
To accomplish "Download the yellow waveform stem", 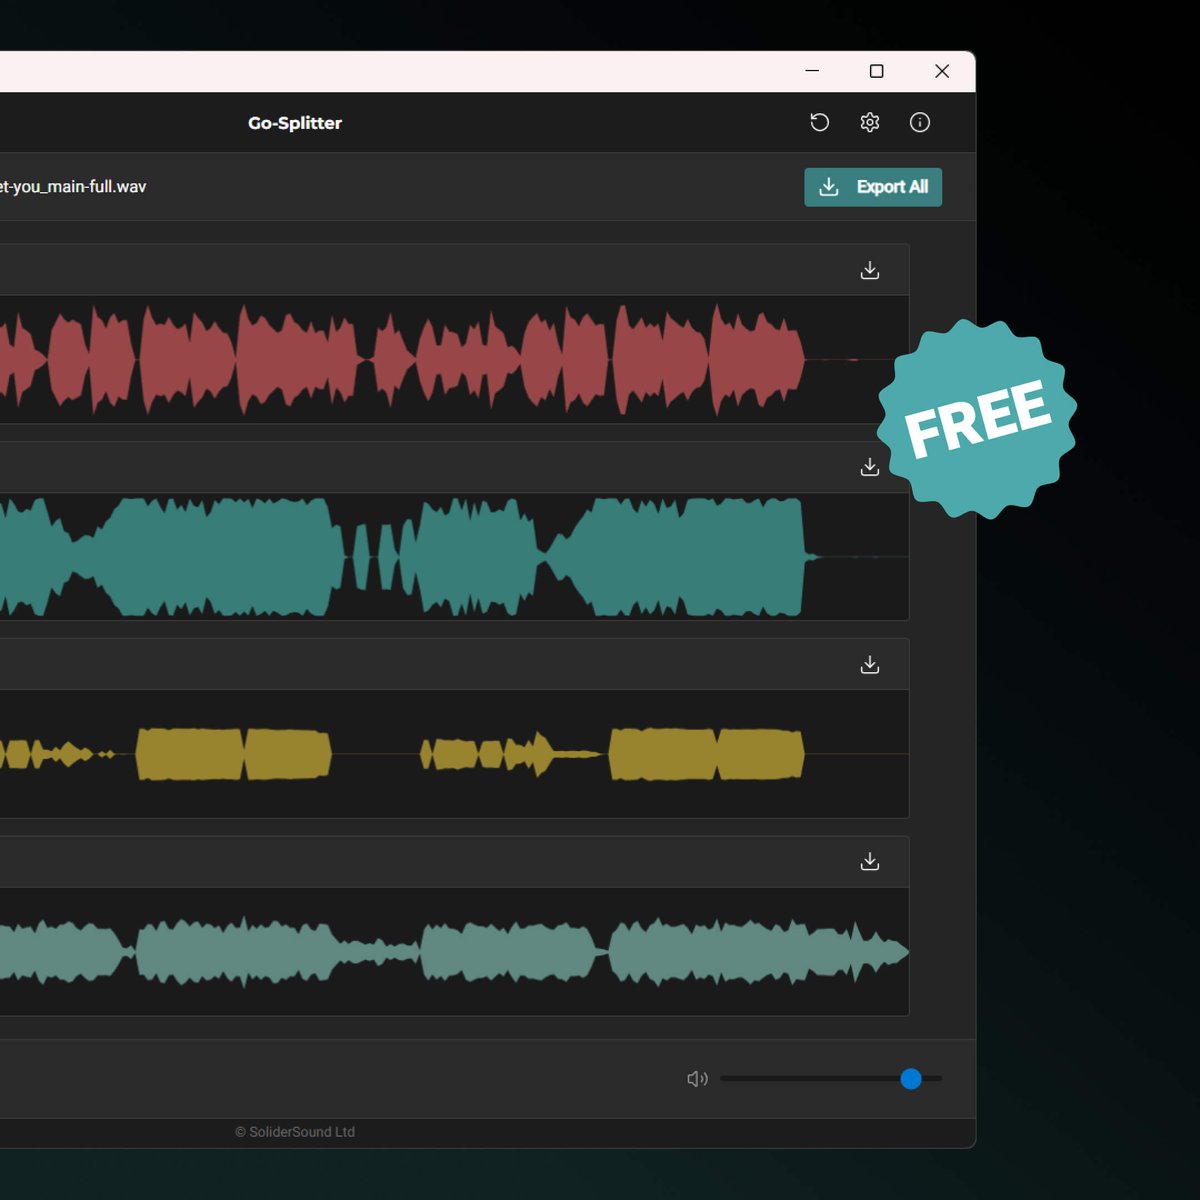I will [x=870, y=664].
